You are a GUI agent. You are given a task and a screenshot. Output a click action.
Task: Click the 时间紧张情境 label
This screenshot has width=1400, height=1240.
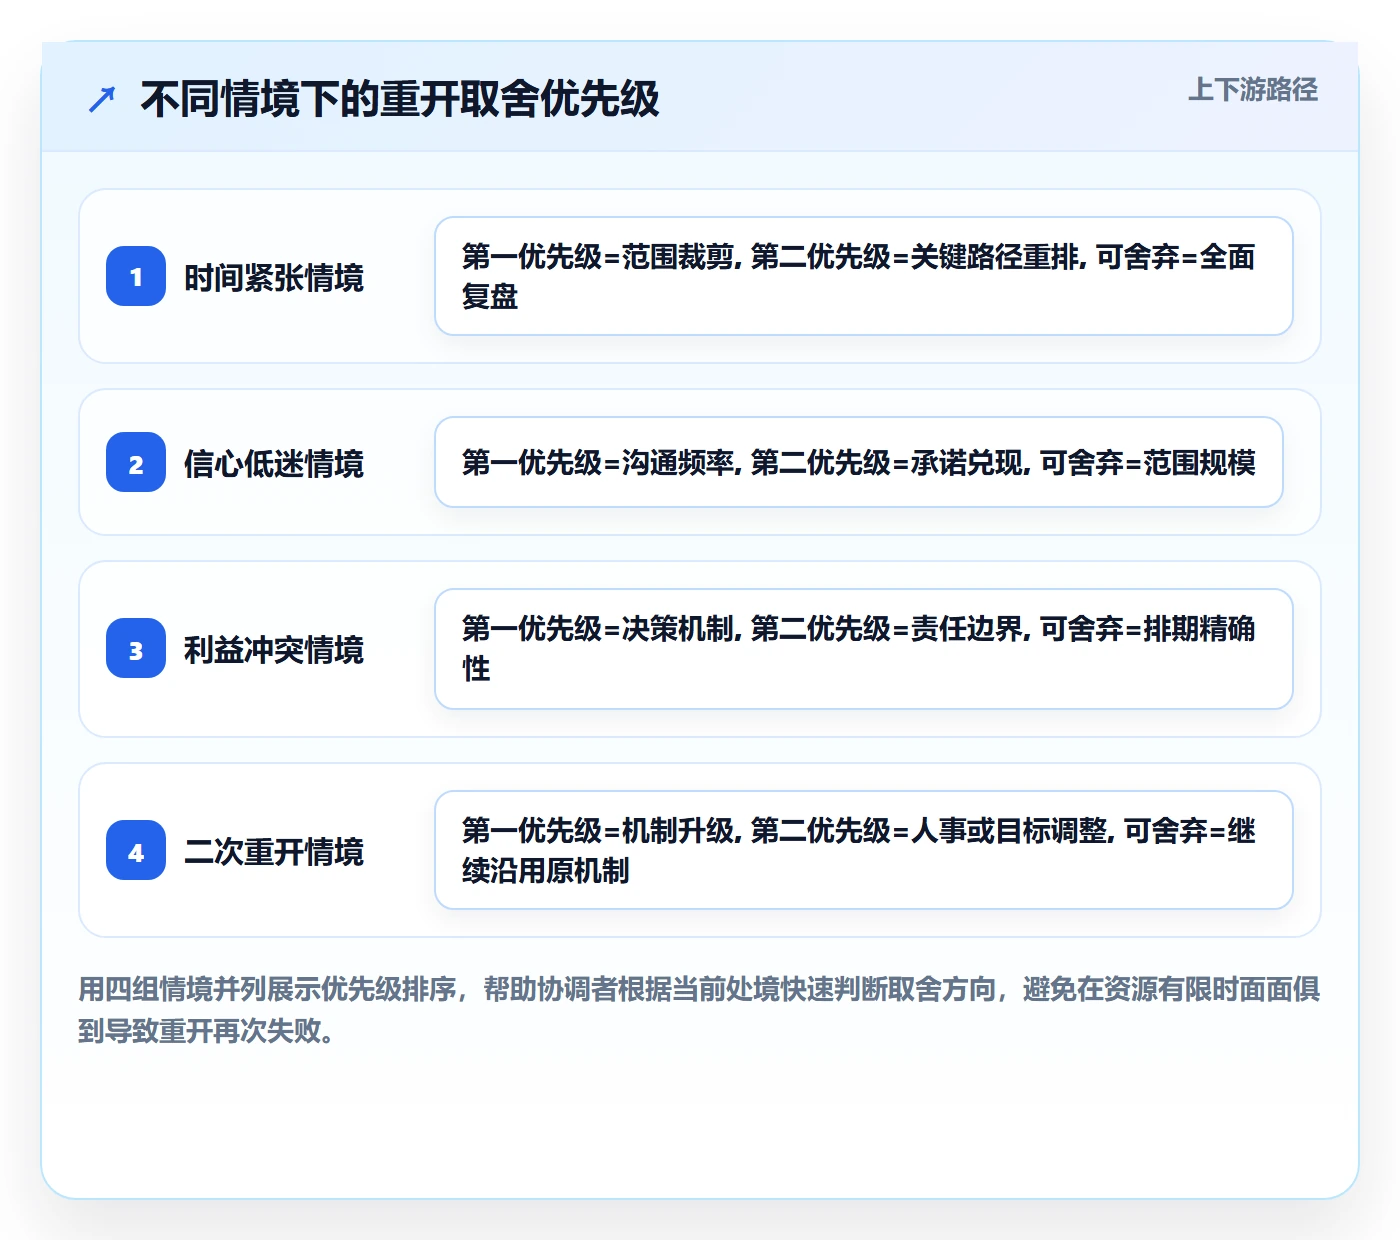(274, 277)
